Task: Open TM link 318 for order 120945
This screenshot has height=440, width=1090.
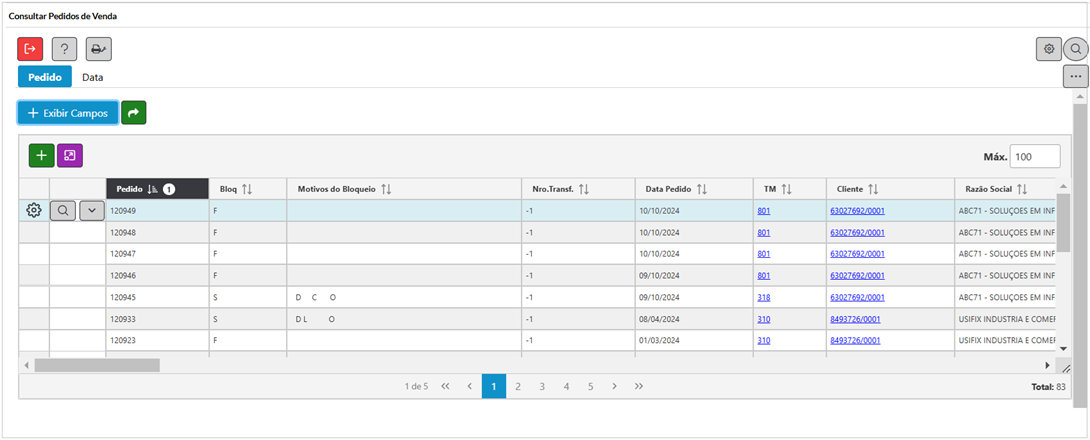Action: [764, 297]
